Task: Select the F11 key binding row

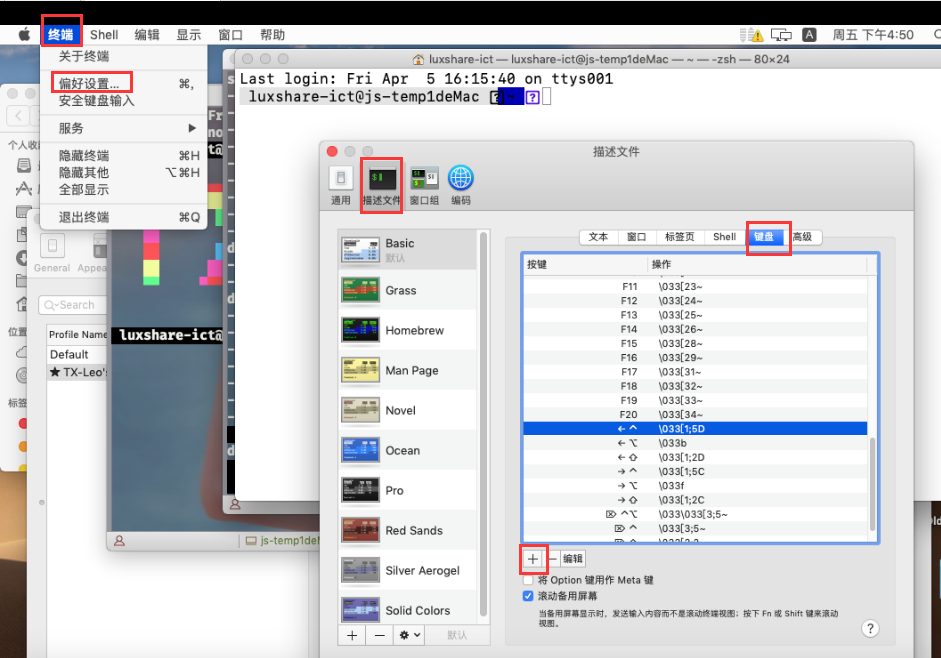Action: coord(696,286)
